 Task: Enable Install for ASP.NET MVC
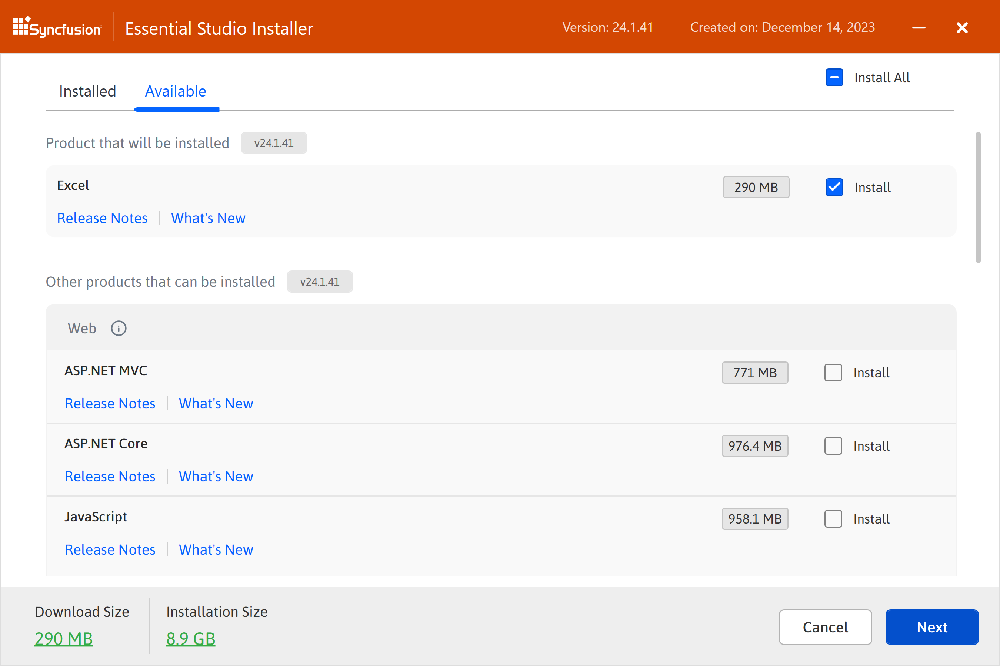tap(833, 372)
